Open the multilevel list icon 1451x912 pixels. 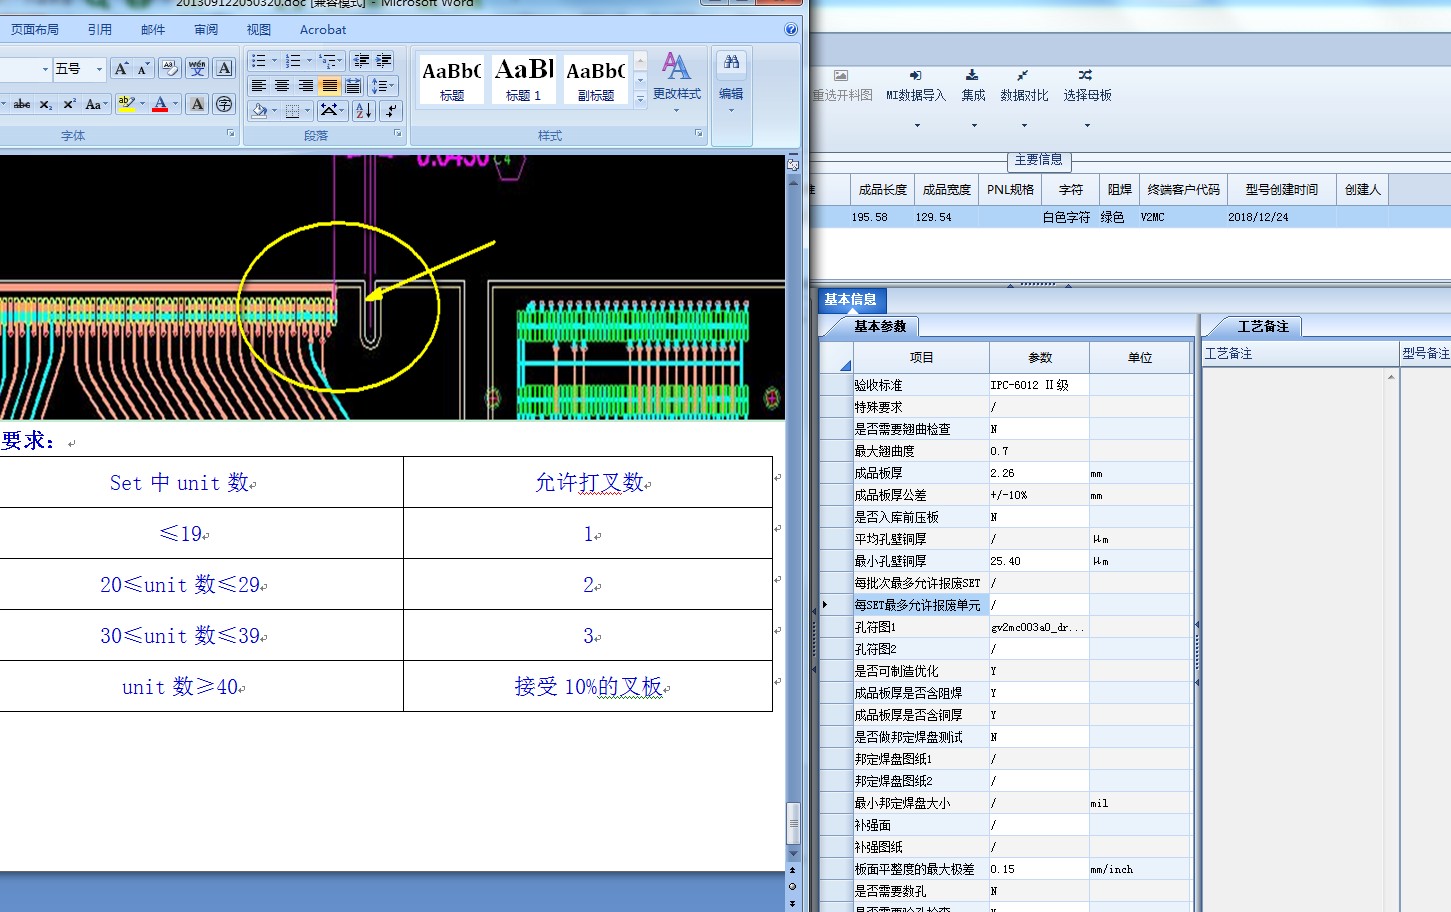[x=327, y=61]
